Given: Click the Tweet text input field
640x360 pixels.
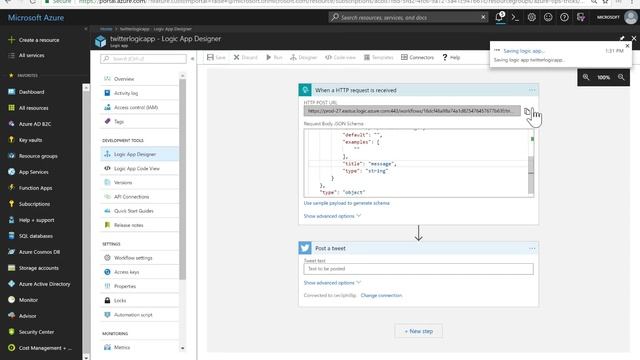Looking at the screenshot, I should (418, 269).
